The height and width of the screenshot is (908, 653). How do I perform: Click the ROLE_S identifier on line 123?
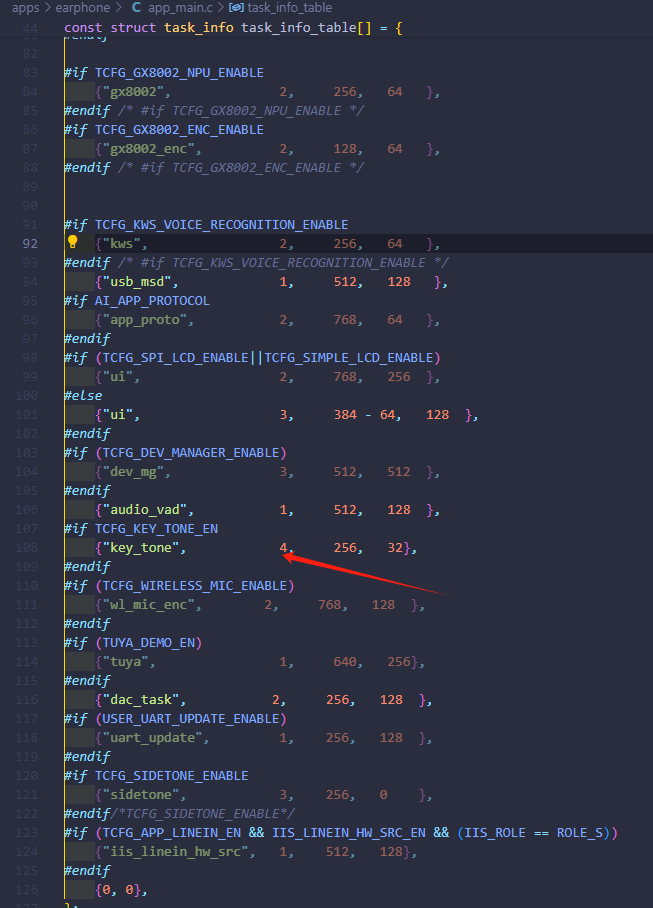pyautogui.click(x=579, y=832)
